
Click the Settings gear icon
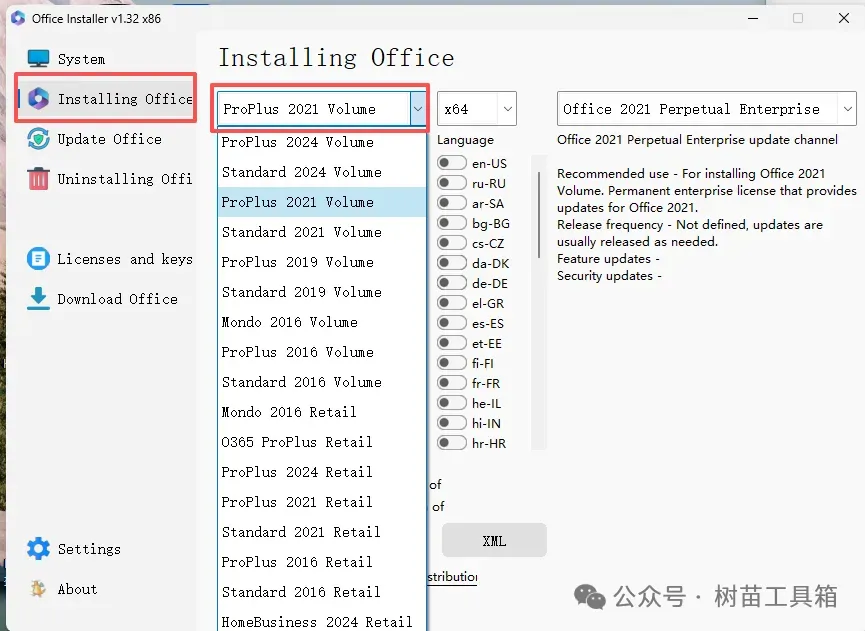point(38,549)
